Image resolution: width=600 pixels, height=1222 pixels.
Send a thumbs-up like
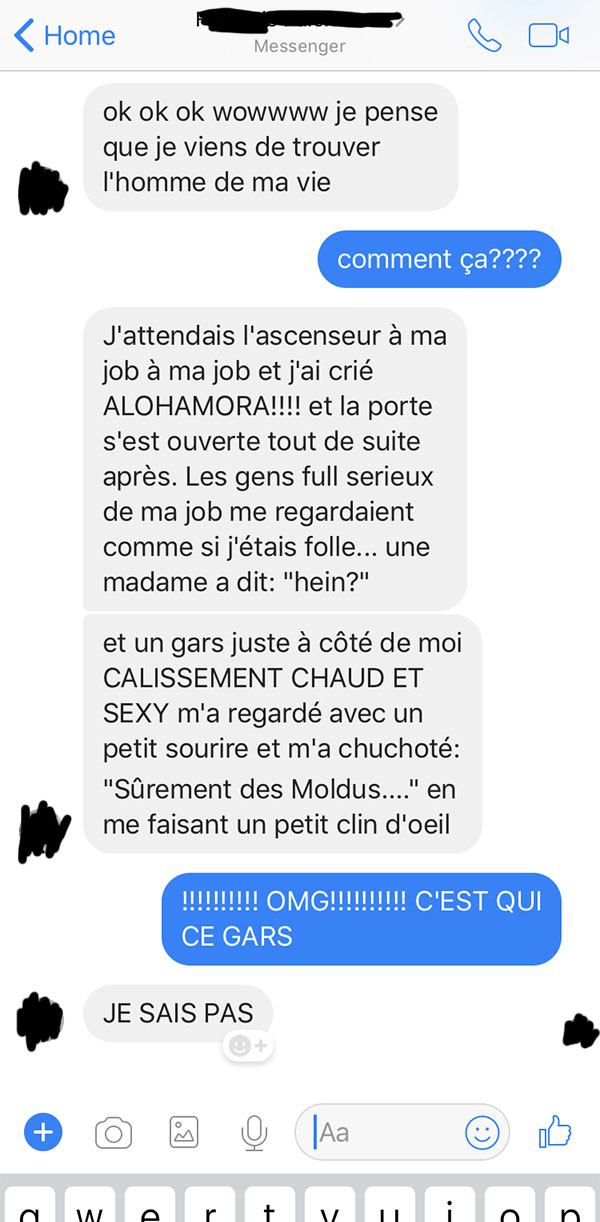pos(555,1131)
